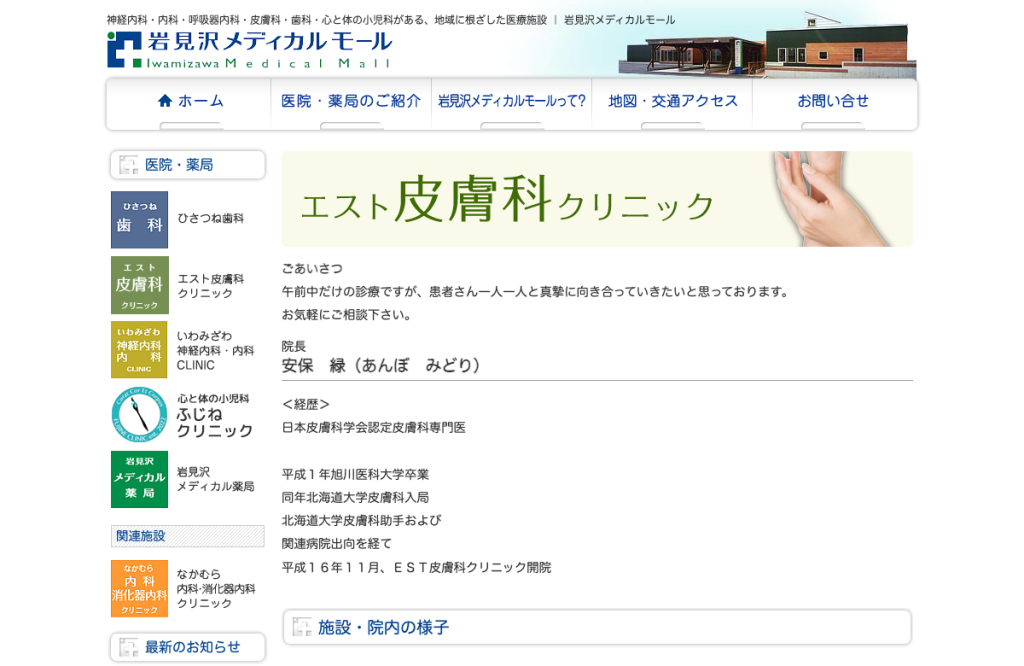Viewport: 1024px width, 666px height.
Task: Go to ホーム navigation tab
Action: click(x=189, y=104)
